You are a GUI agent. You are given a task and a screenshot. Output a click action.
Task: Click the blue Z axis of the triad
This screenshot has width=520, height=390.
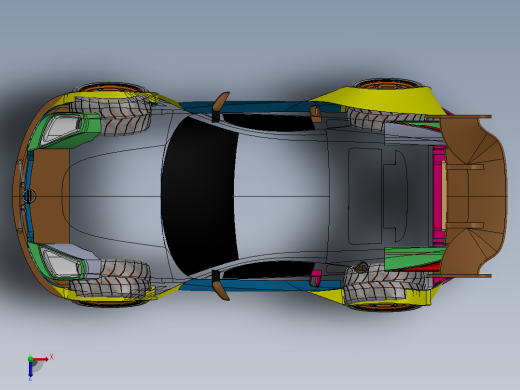click(30, 369)
